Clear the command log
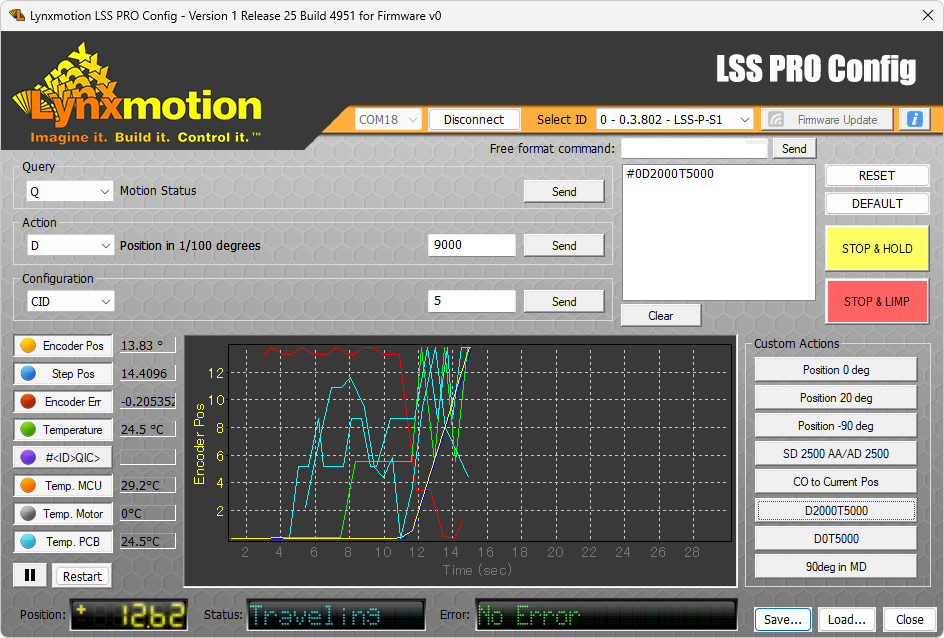 (660, 315)
